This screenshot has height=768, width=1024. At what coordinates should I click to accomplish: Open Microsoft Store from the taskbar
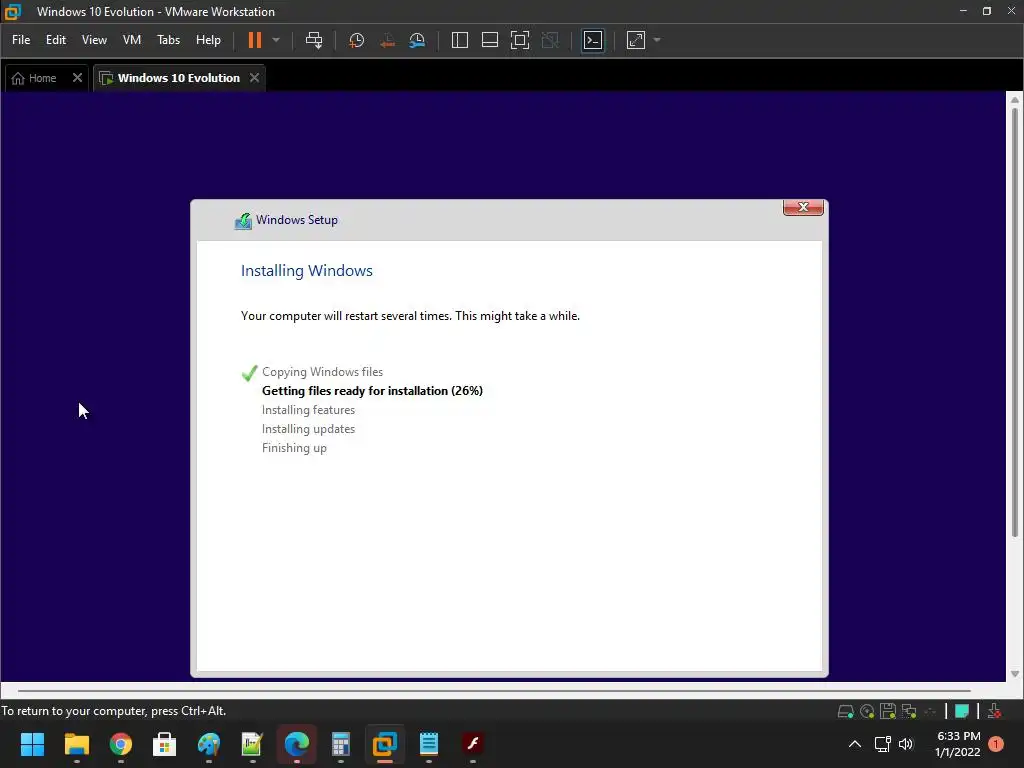click(165, 744)
